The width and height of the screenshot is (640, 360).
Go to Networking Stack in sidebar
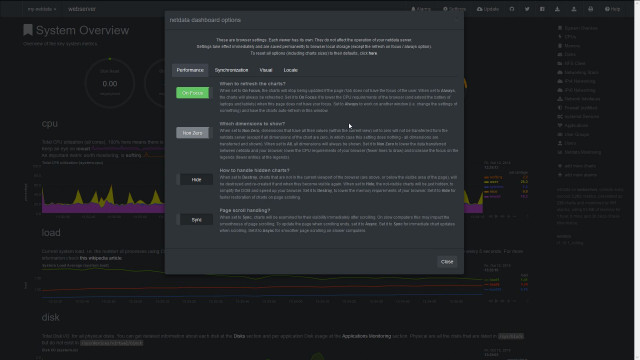pos(578,72)
